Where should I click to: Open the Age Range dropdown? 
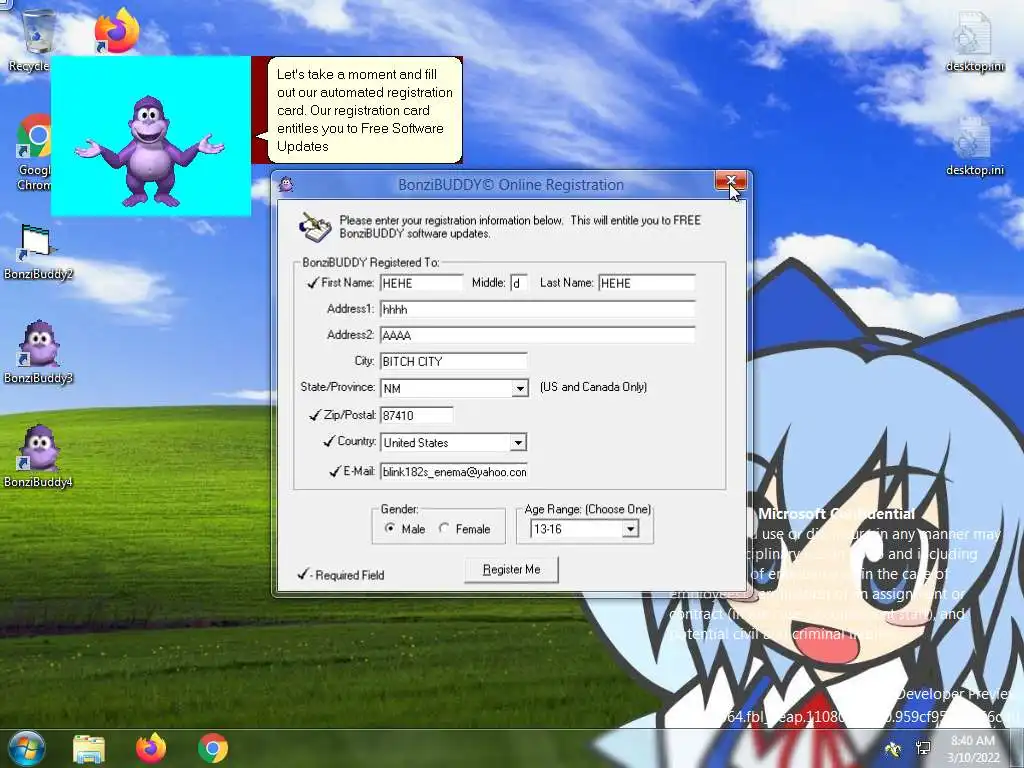(x=630, y=529)
